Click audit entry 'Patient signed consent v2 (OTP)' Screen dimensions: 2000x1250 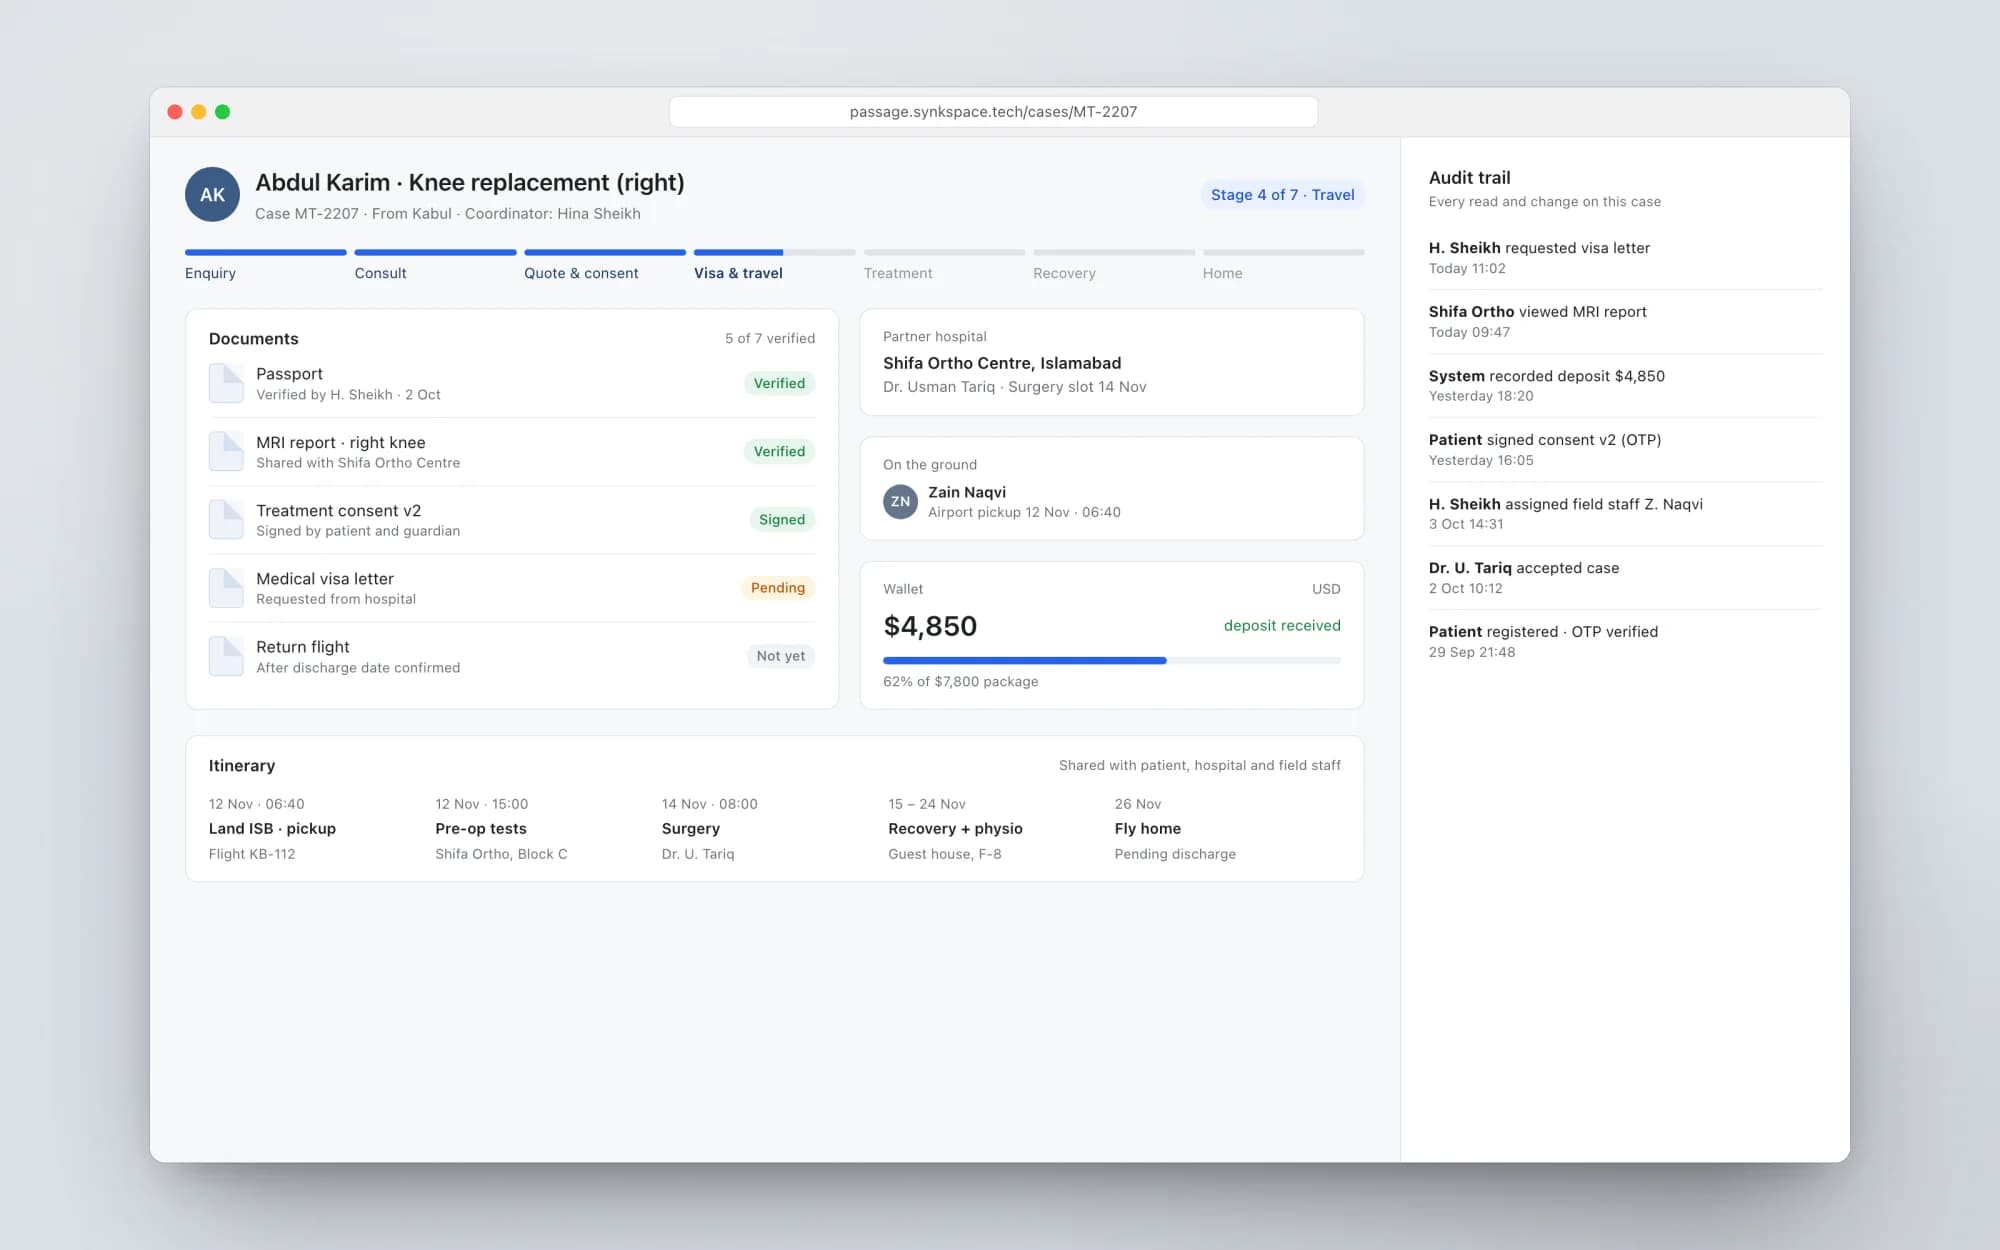(x=1625, y=449)
